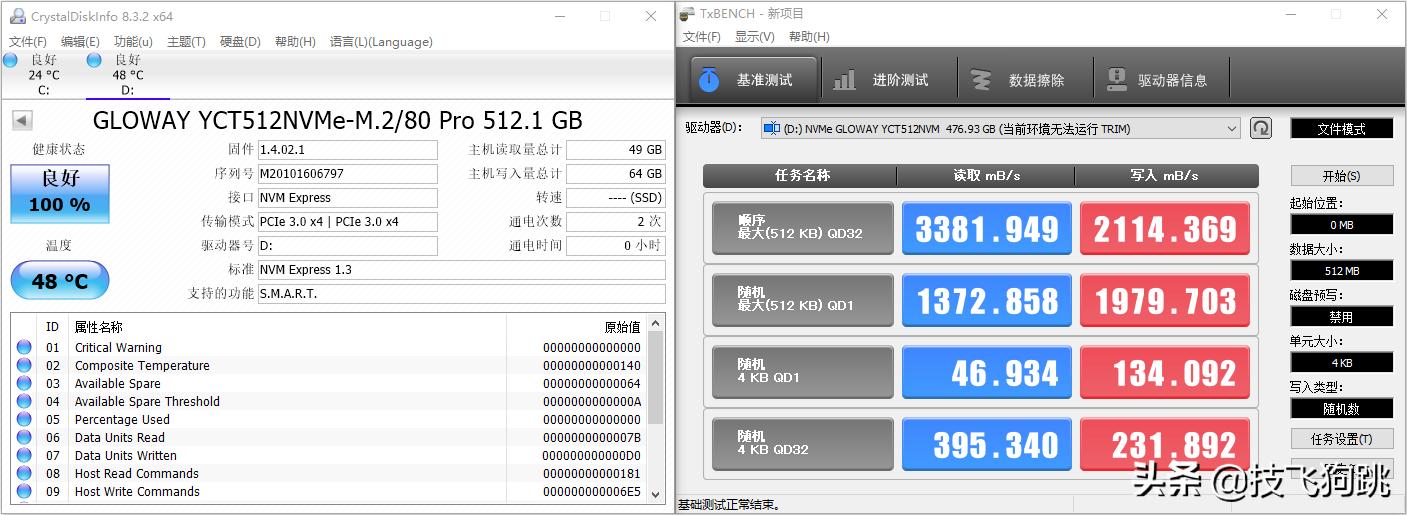Click sequential write result 2114.369
The image size is (1407, 515).
click(1165, 229)
